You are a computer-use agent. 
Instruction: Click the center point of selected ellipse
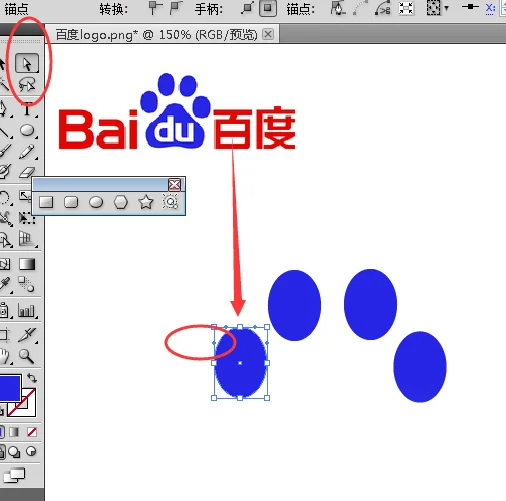(240, 363)
